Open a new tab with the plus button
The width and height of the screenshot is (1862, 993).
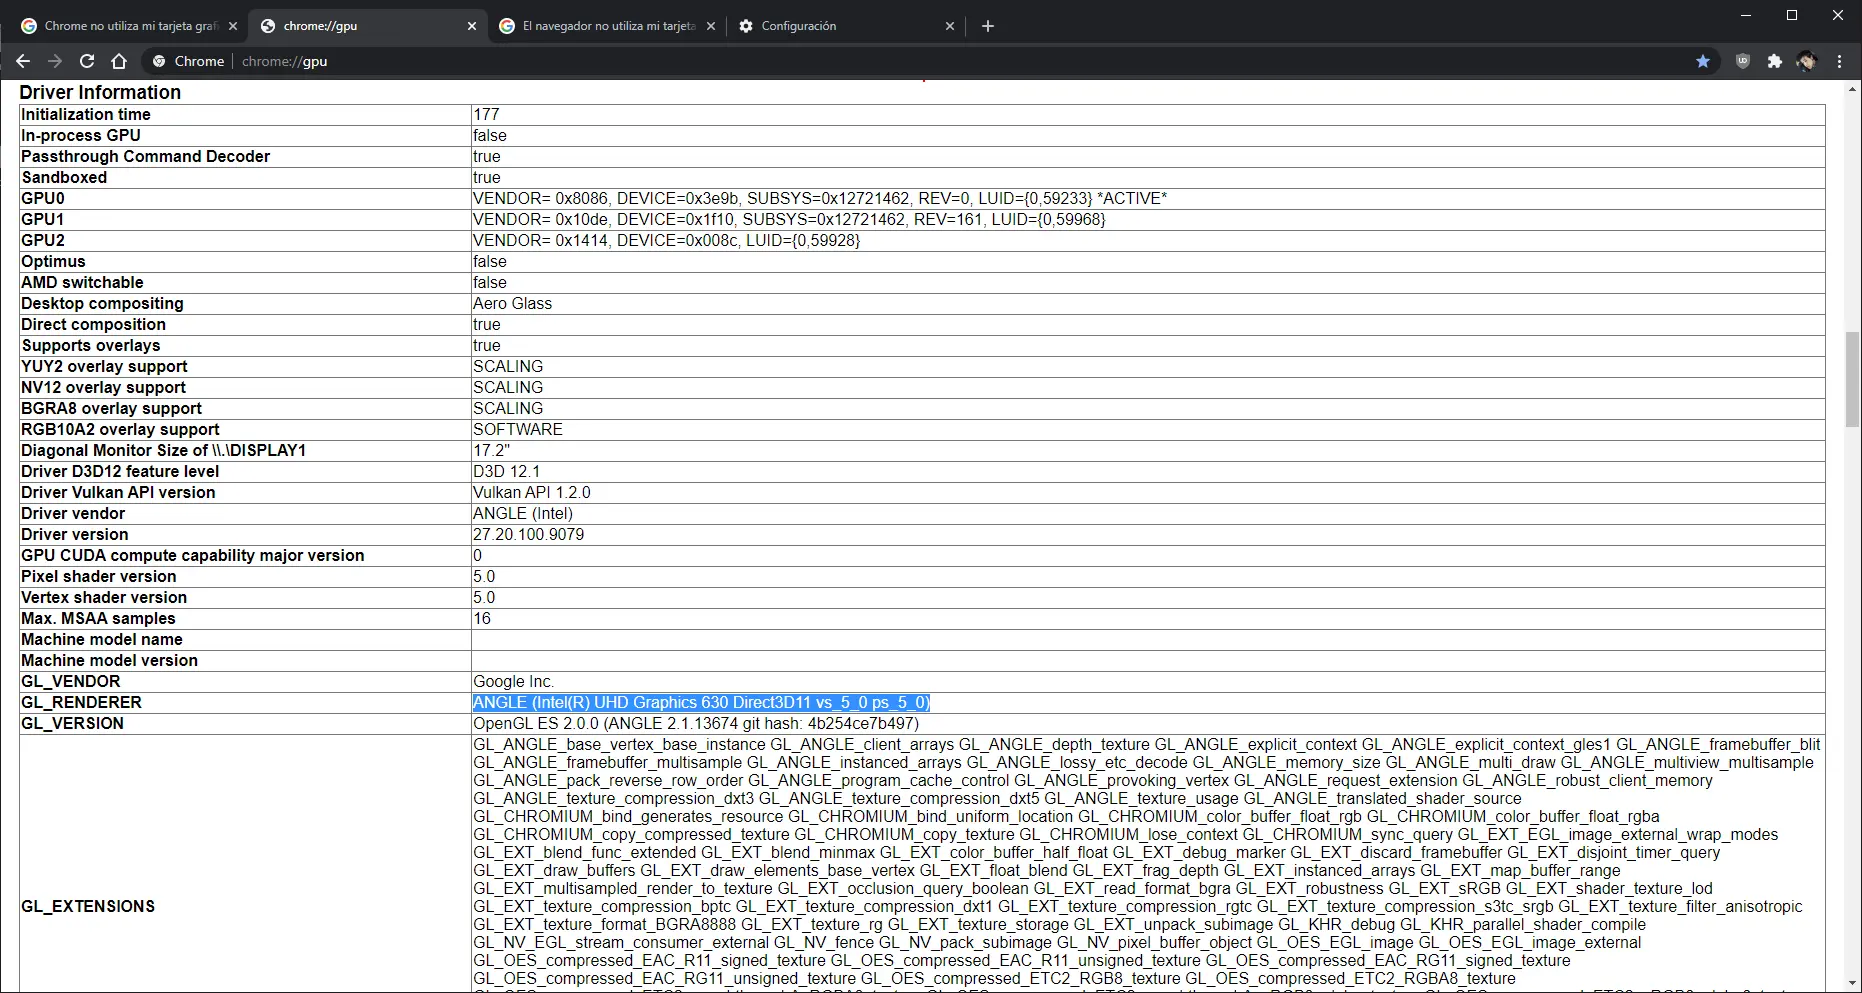click(x=989, y=26)
